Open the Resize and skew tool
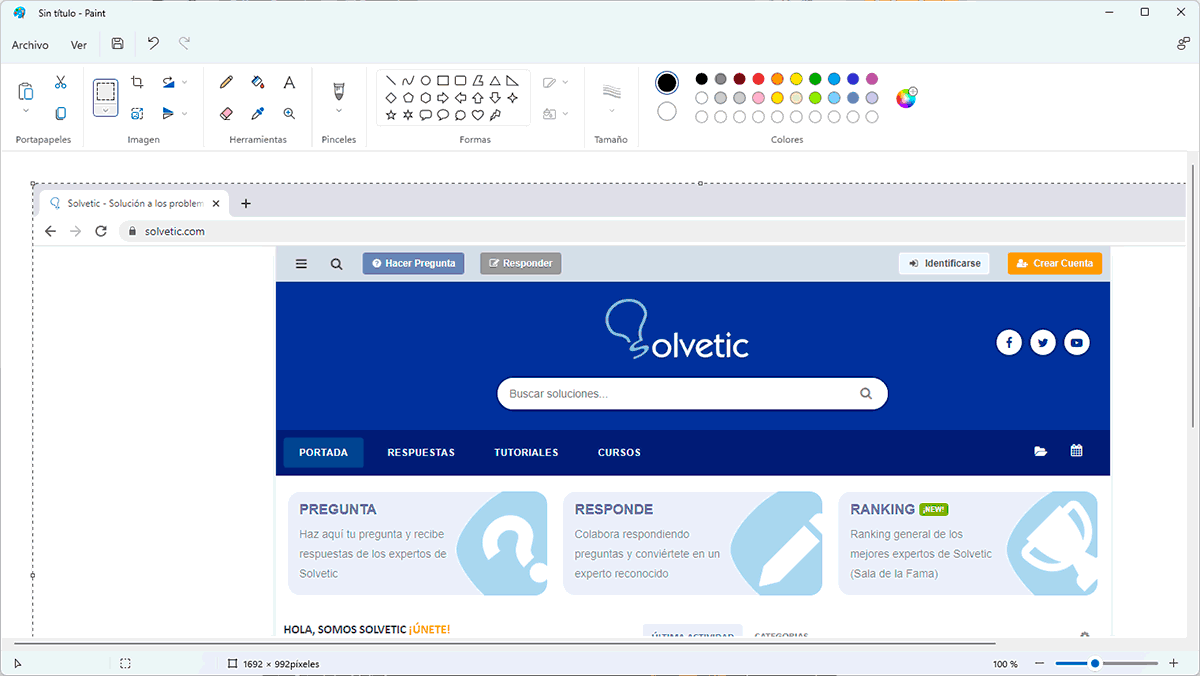The height and width of the screenshot is (676, 1200). click(138, 114)
